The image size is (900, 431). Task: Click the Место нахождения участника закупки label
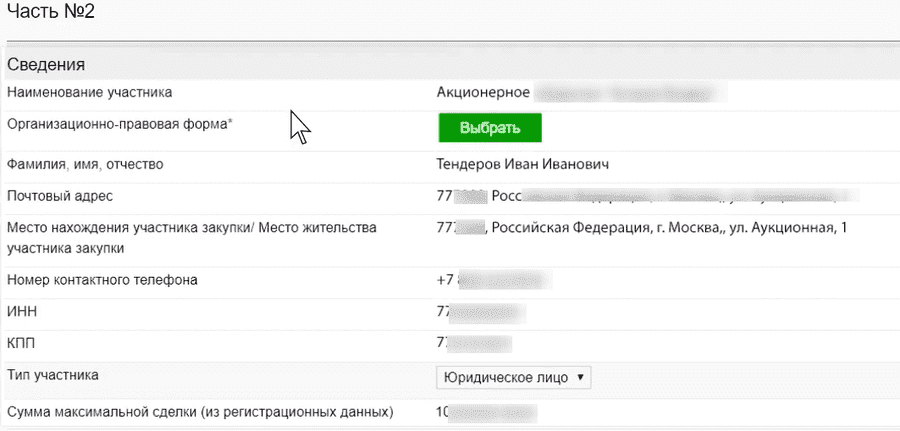click(192, 238)
